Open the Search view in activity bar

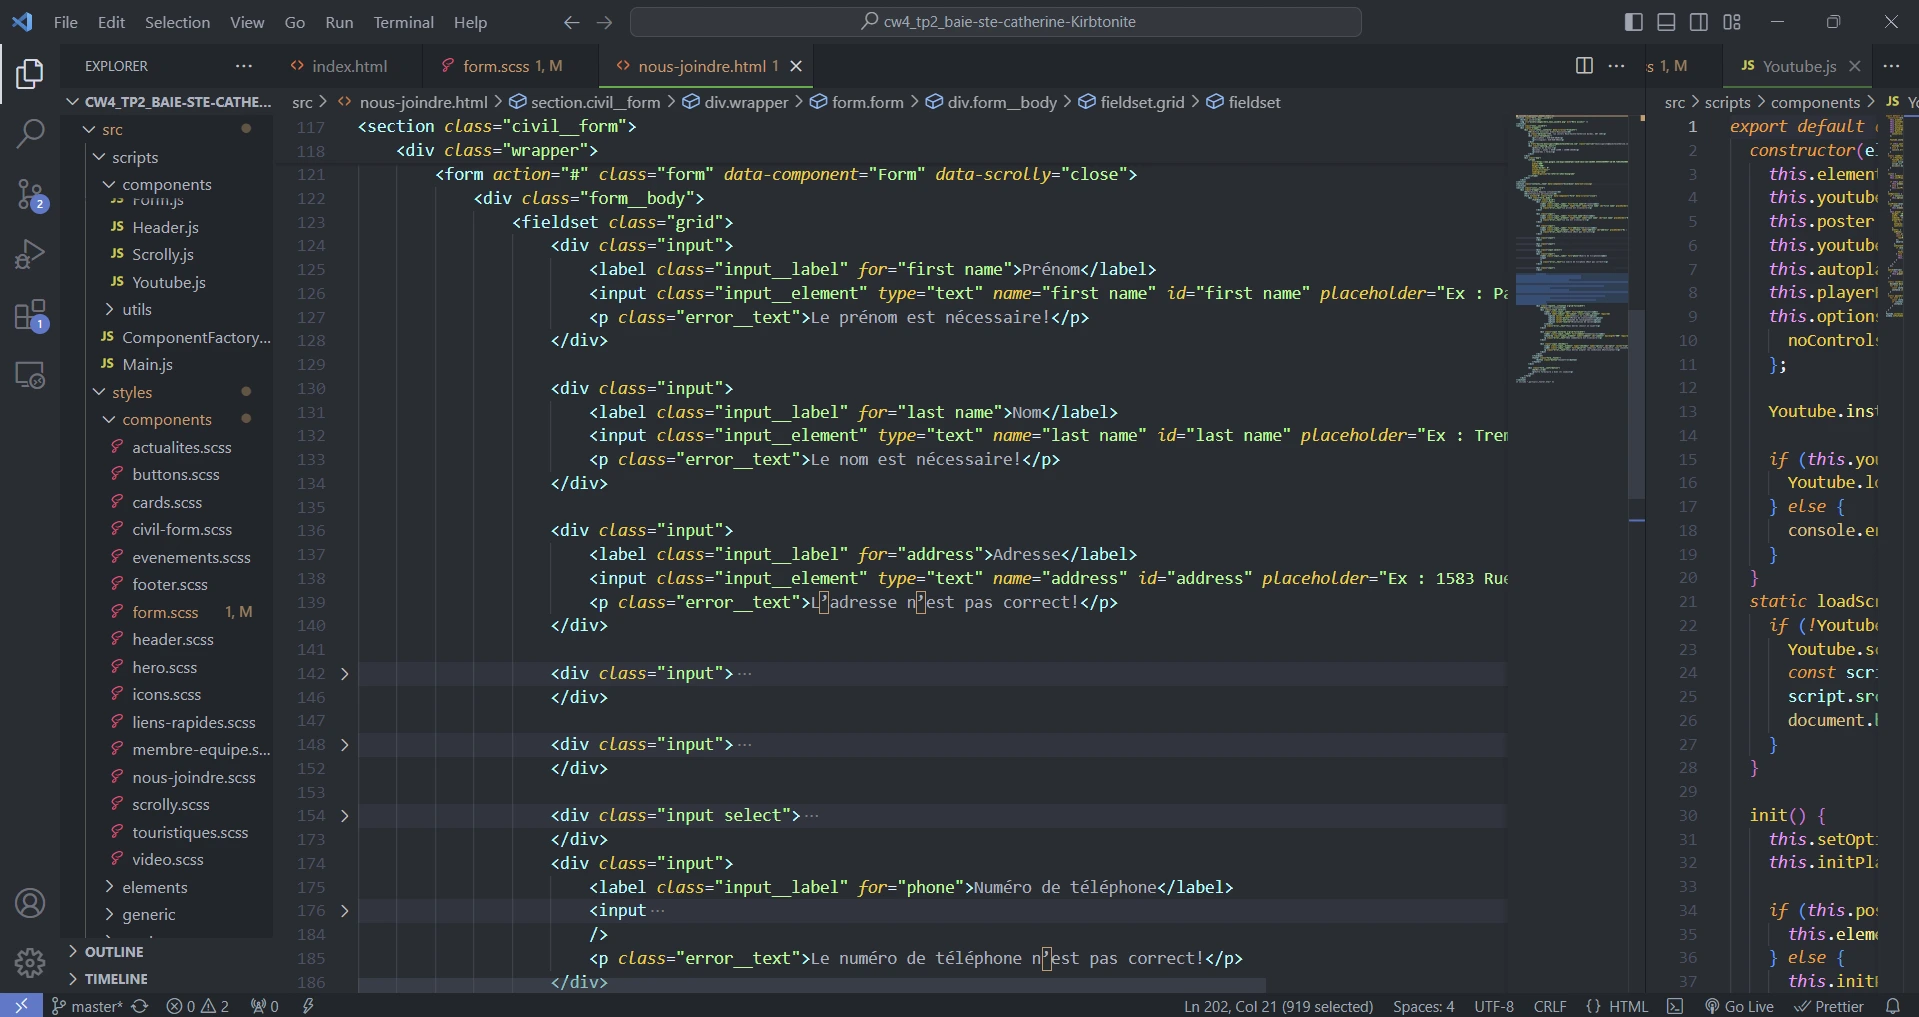[x=30, y=133]
